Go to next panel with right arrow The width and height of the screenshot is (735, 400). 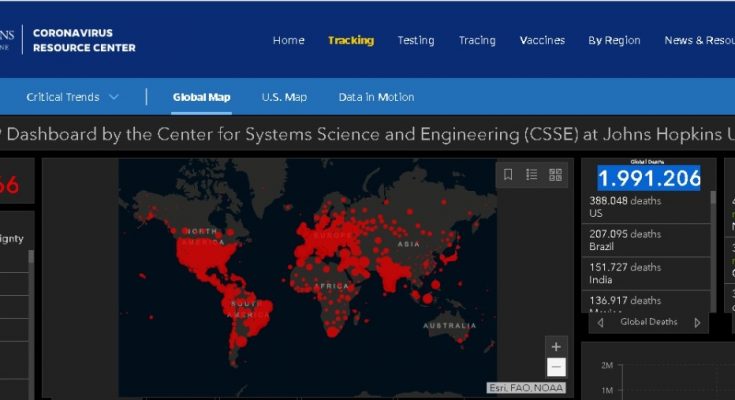tap(697, 323)
